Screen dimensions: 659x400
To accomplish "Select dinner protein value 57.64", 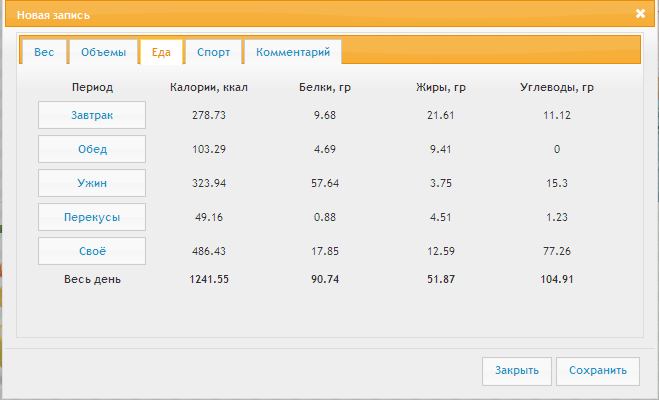I will point(325,183).
